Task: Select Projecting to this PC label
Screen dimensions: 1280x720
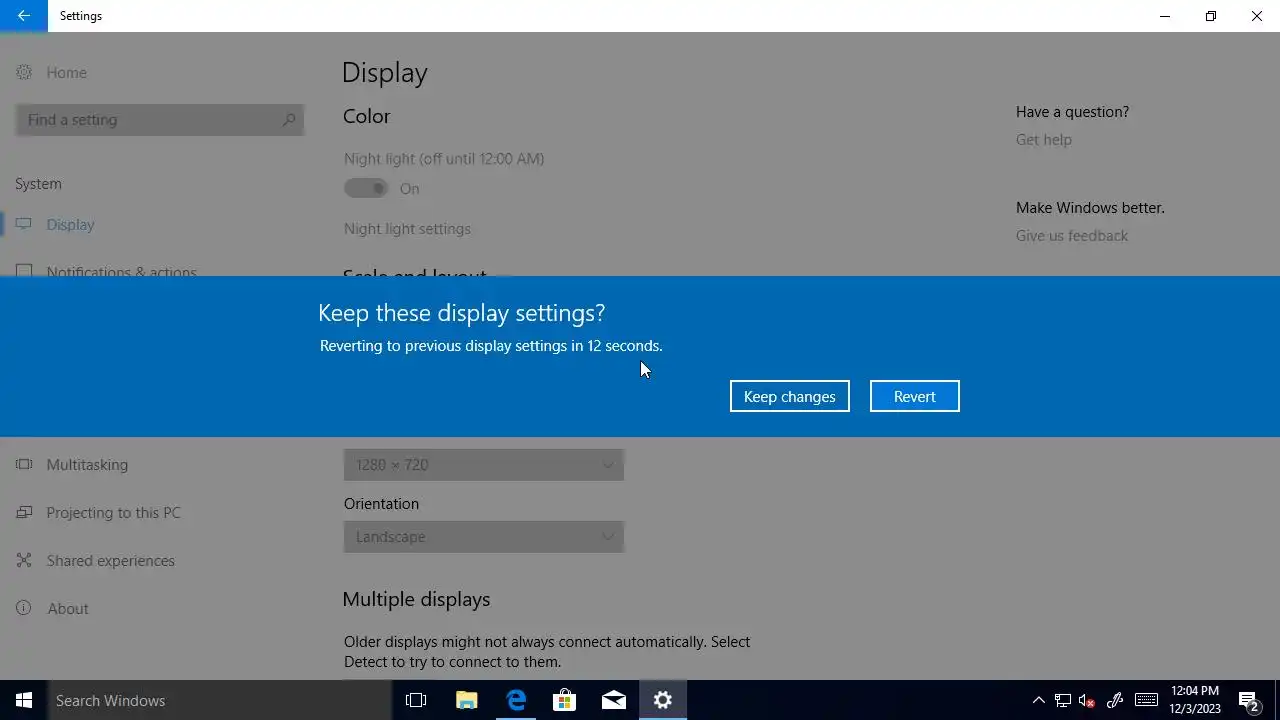Action: pos(113,512)
